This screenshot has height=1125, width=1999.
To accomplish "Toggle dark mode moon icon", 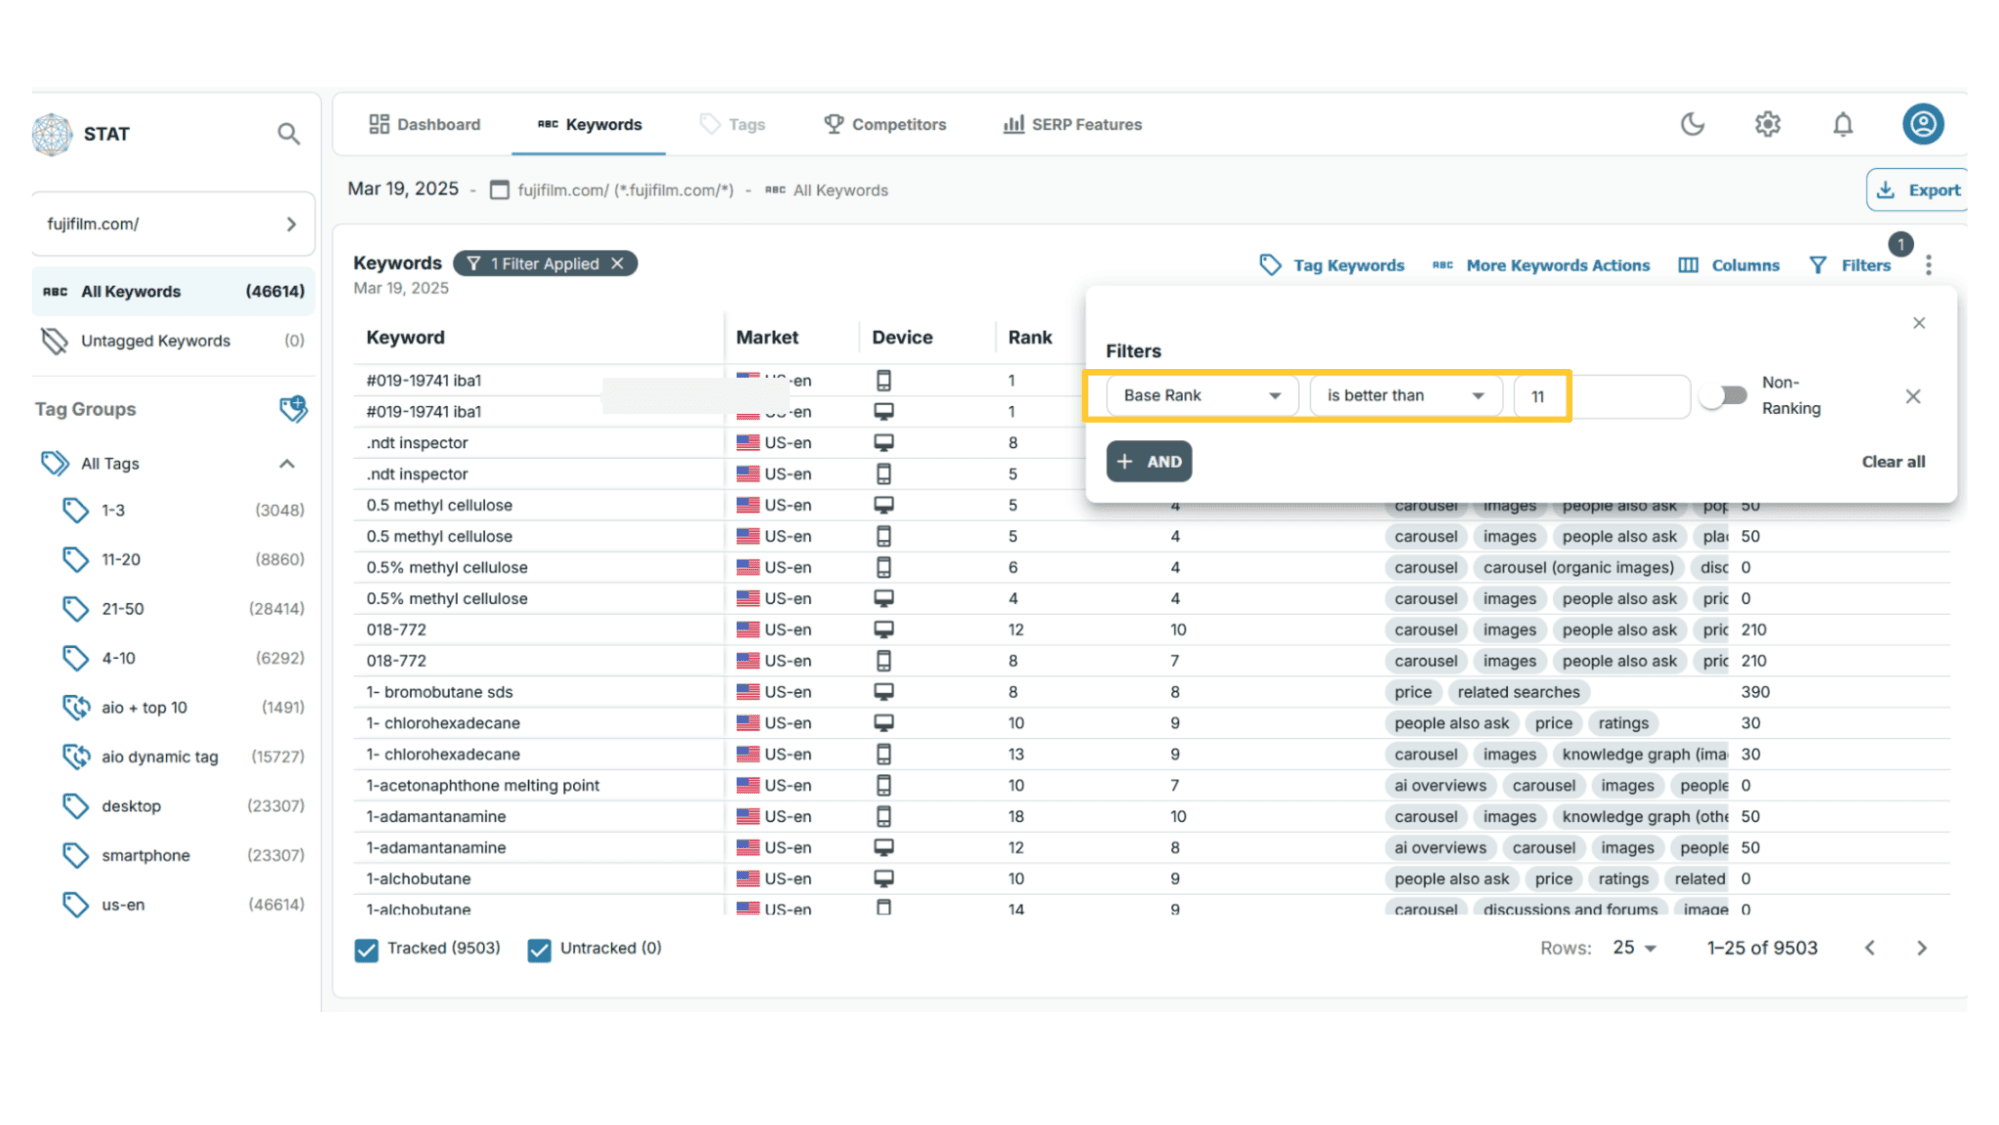I will [1692, 124].
